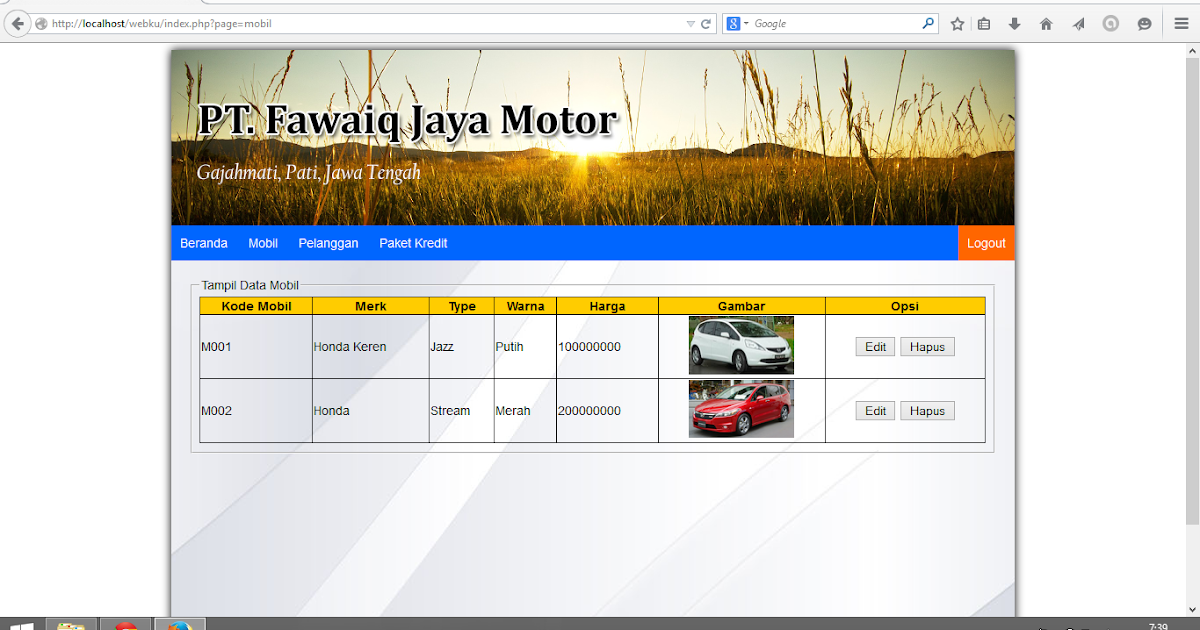Select the 200000000 price cell

(607, 411)
